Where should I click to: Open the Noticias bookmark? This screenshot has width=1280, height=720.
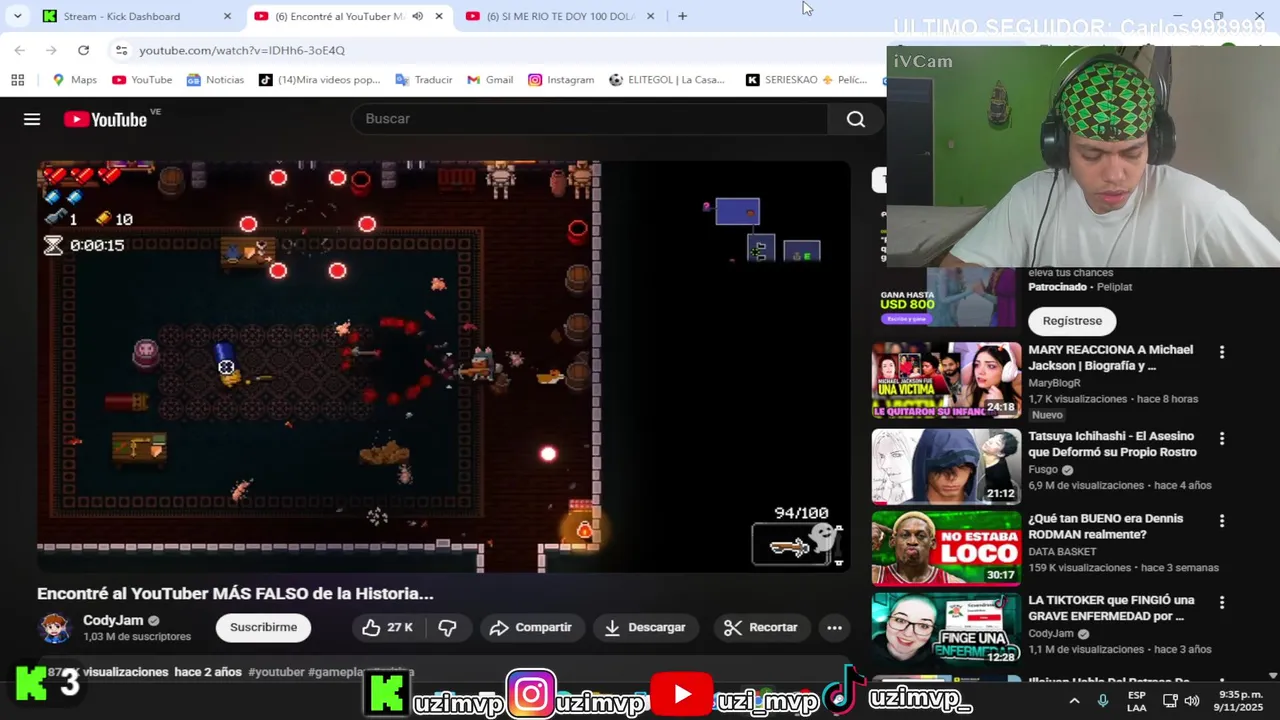point(215,80)
